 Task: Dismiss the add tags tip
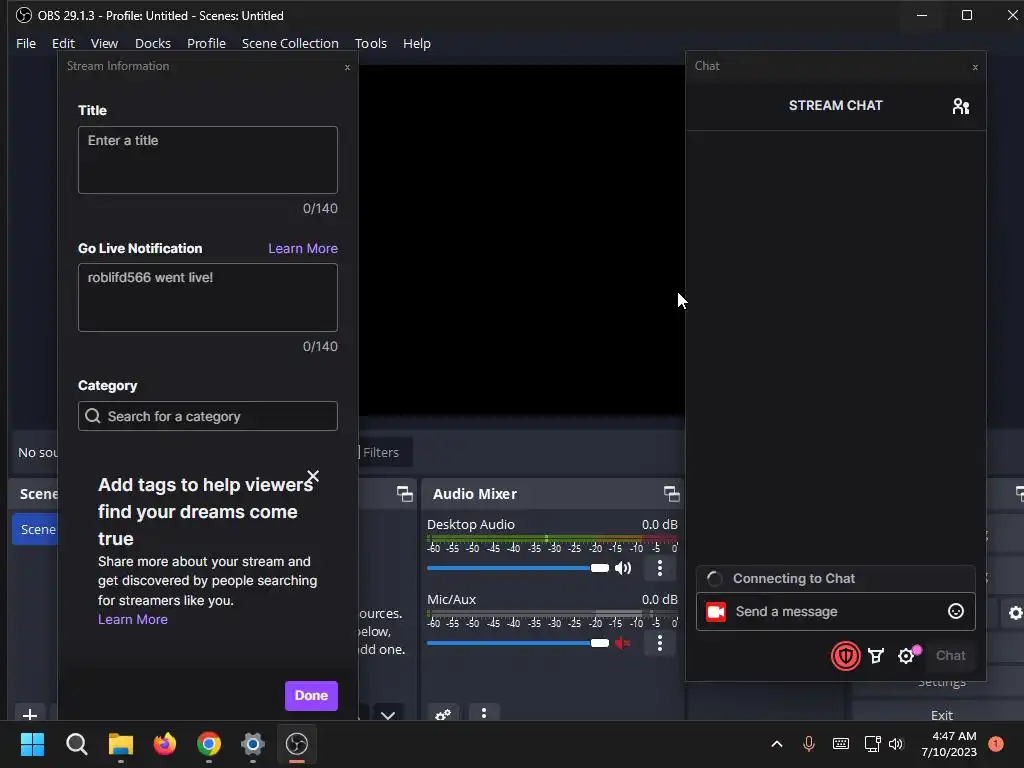pos(313,476)
